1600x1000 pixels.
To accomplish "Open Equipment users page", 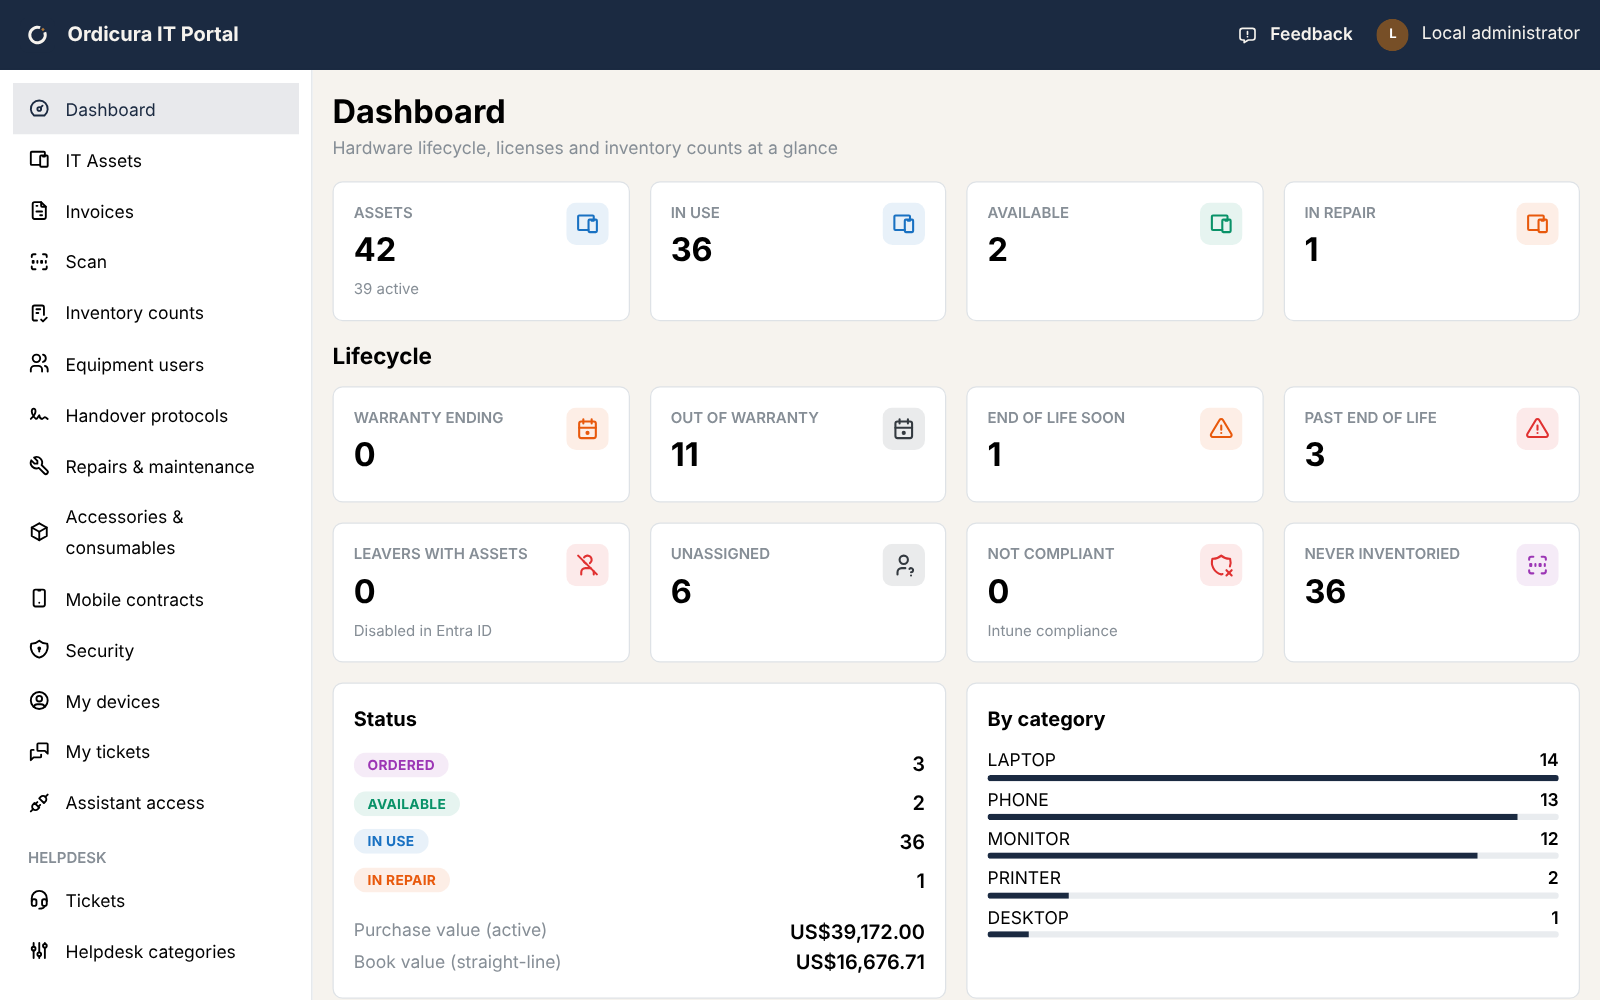I will click(x=156, y=364).
